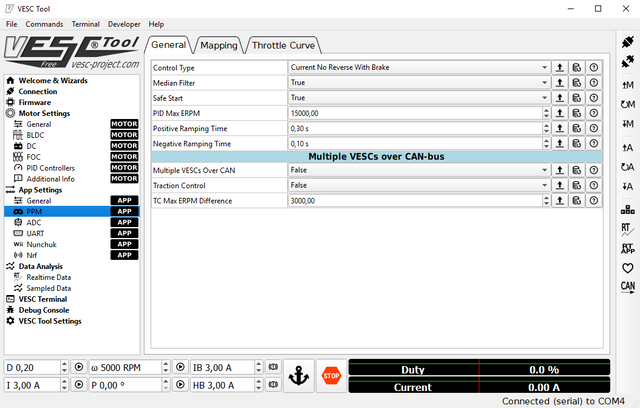Open Traction Control dropdown

419,185
